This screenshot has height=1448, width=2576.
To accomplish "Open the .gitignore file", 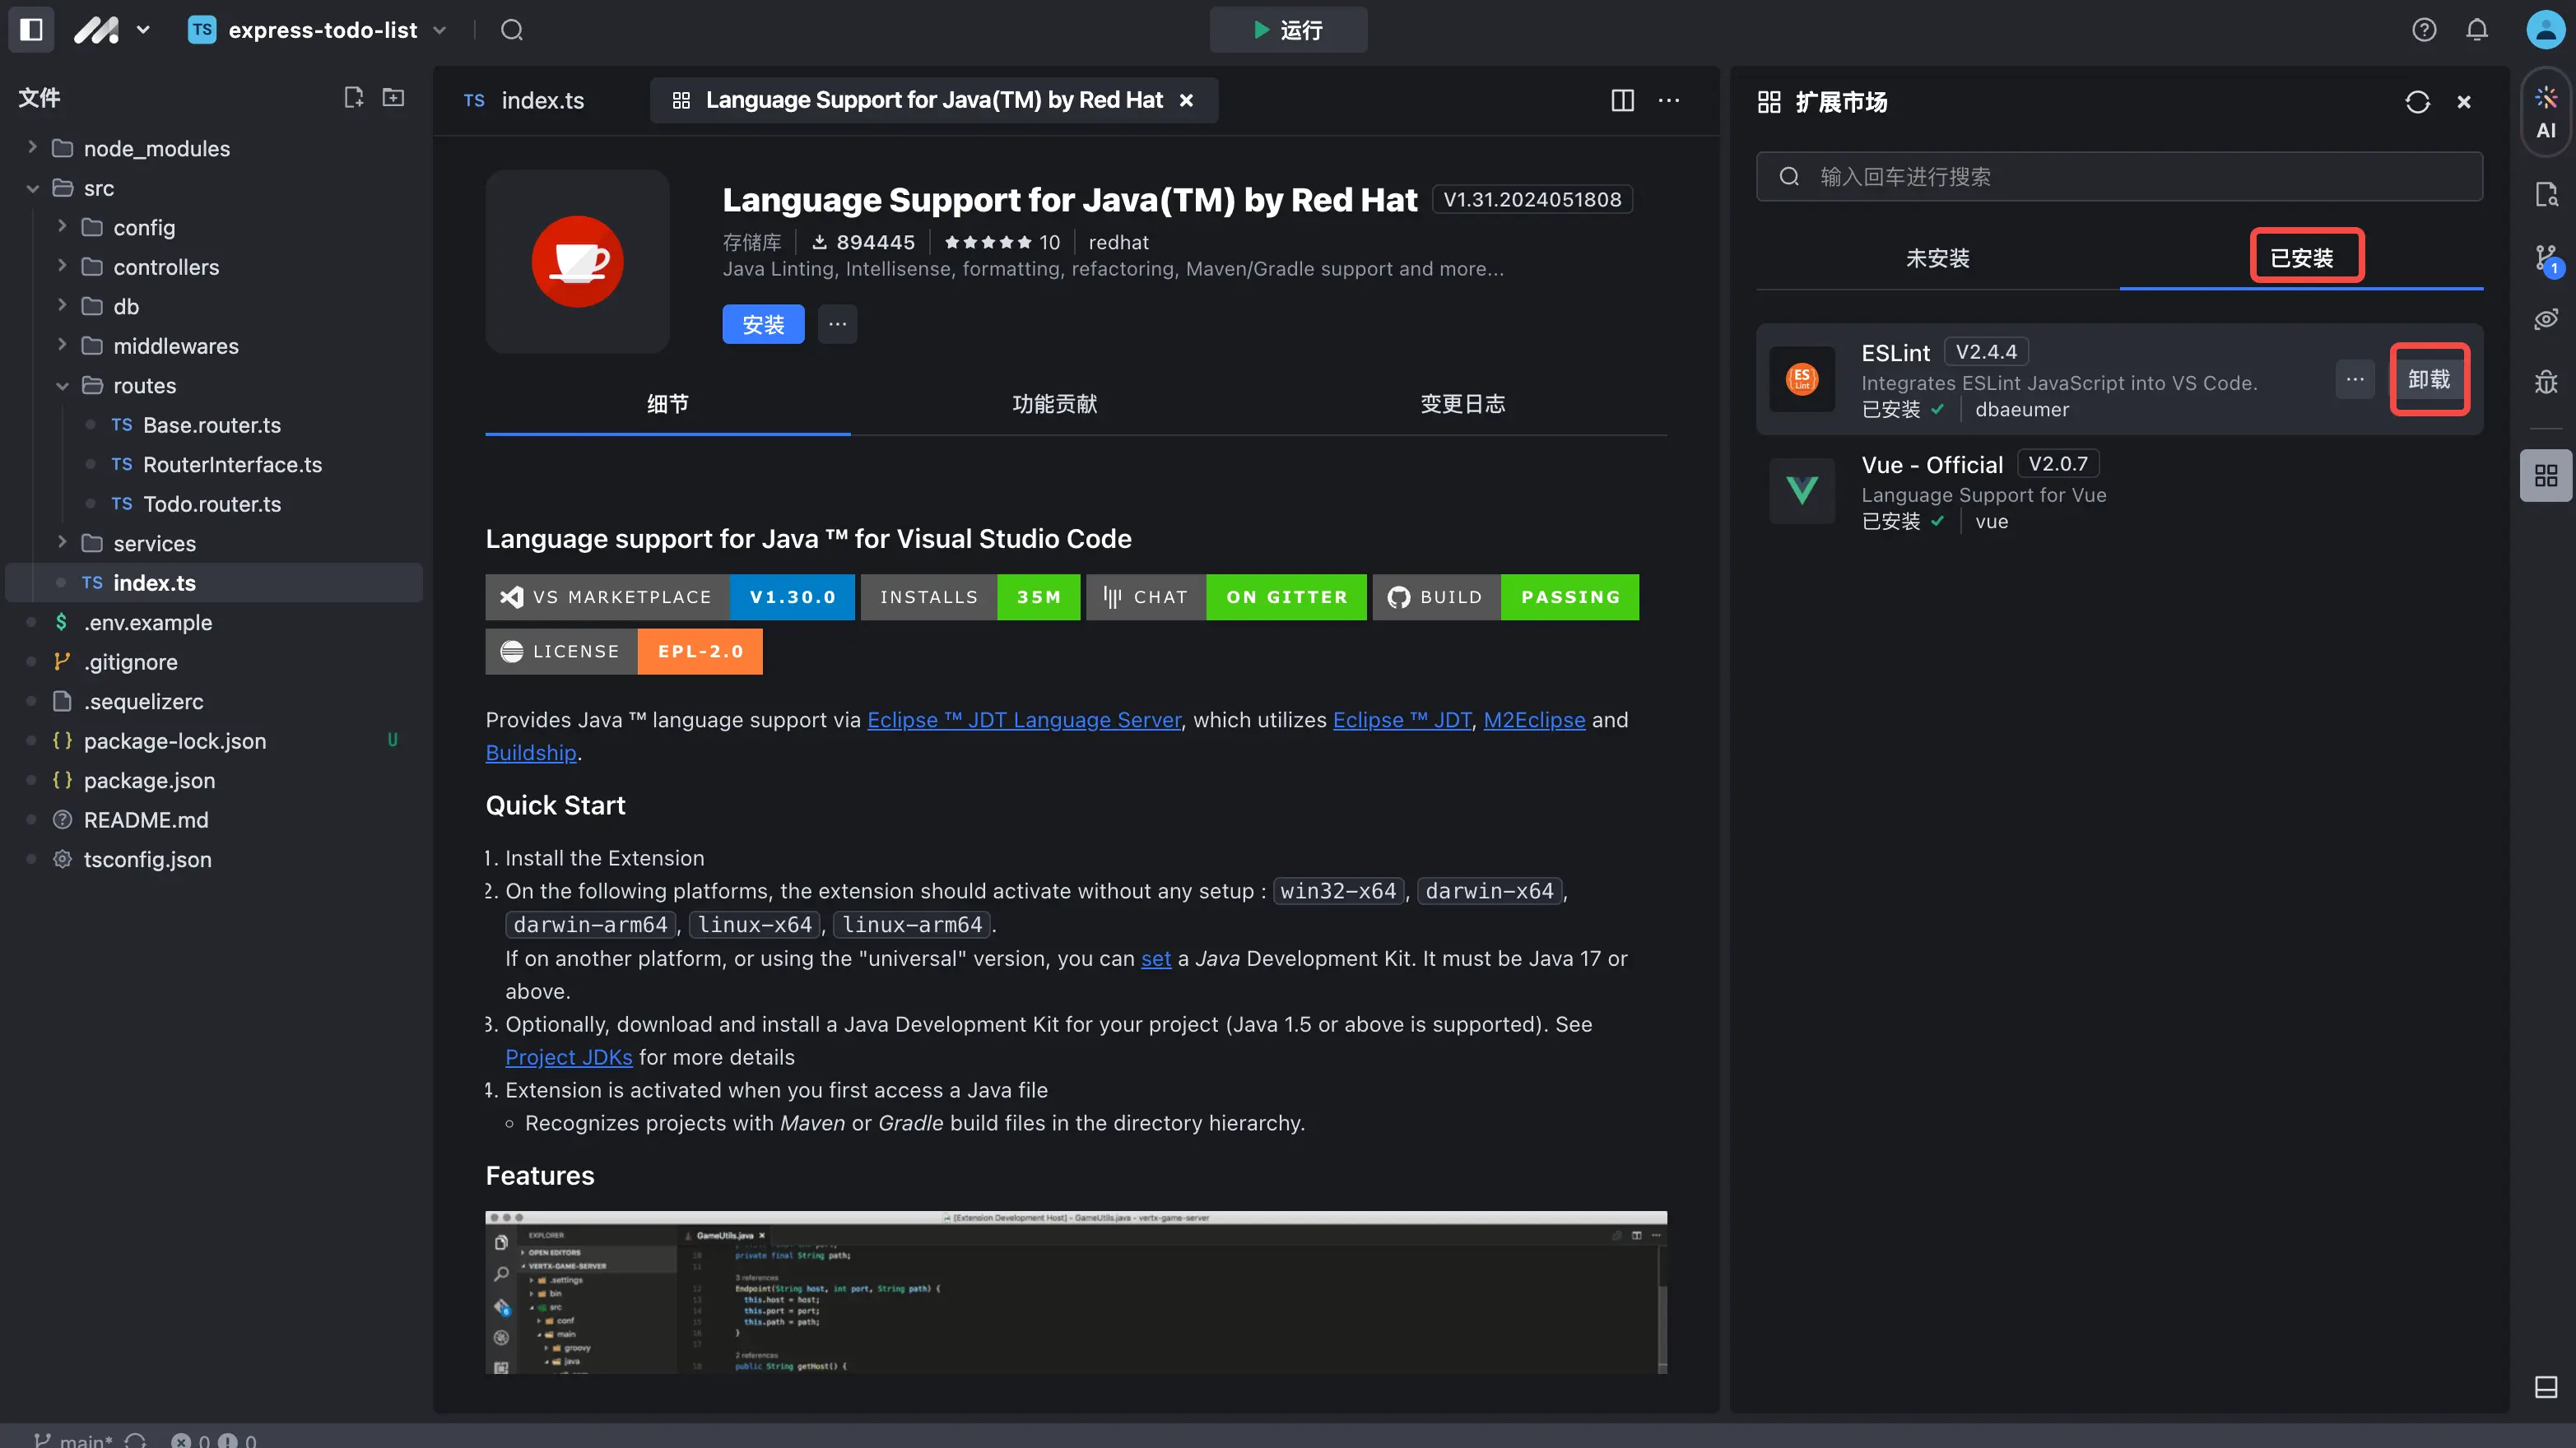I will click(130, 662).
